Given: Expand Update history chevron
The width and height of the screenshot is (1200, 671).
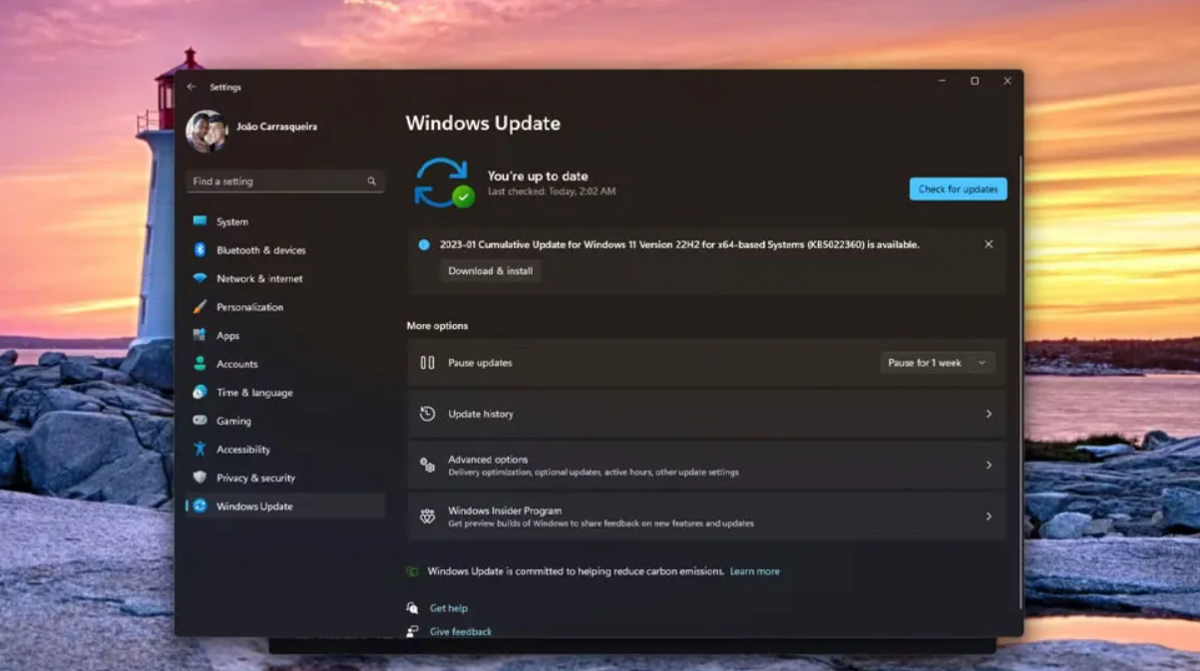Looking at the screenshot, I should 988,414.
